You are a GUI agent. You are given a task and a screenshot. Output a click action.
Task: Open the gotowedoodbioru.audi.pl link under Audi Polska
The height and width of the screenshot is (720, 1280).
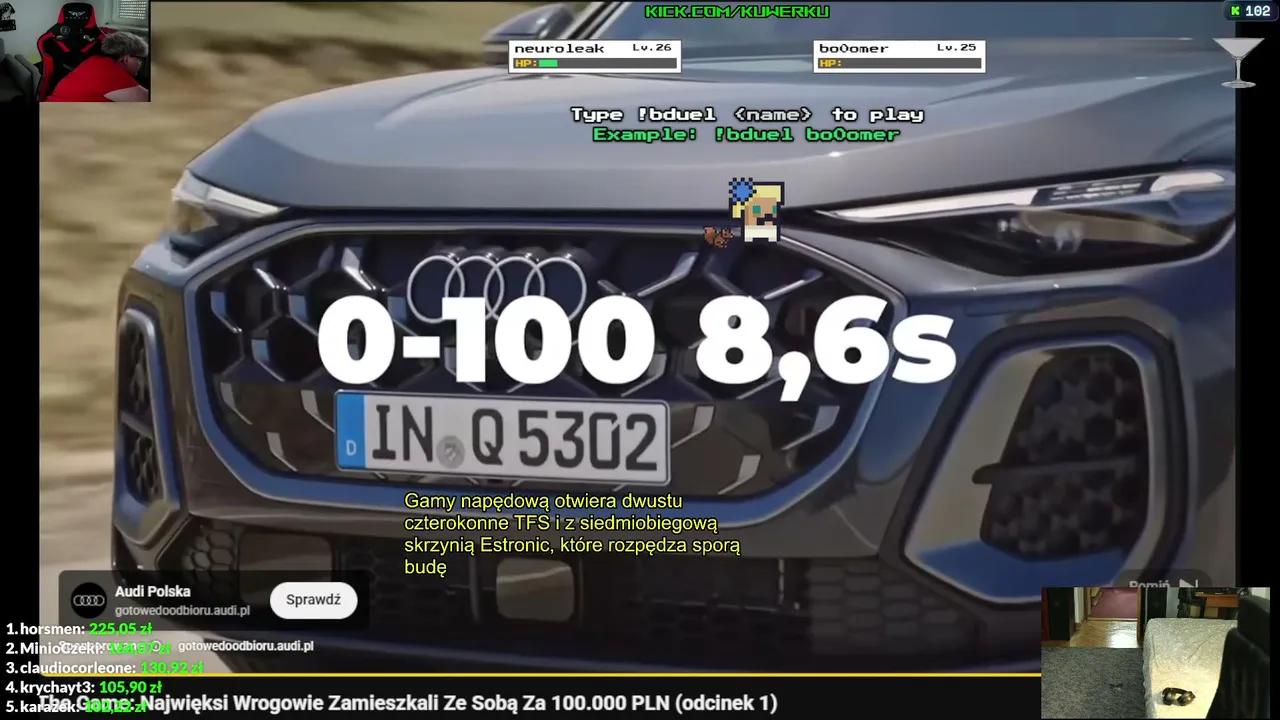click(x=182, y=610)
